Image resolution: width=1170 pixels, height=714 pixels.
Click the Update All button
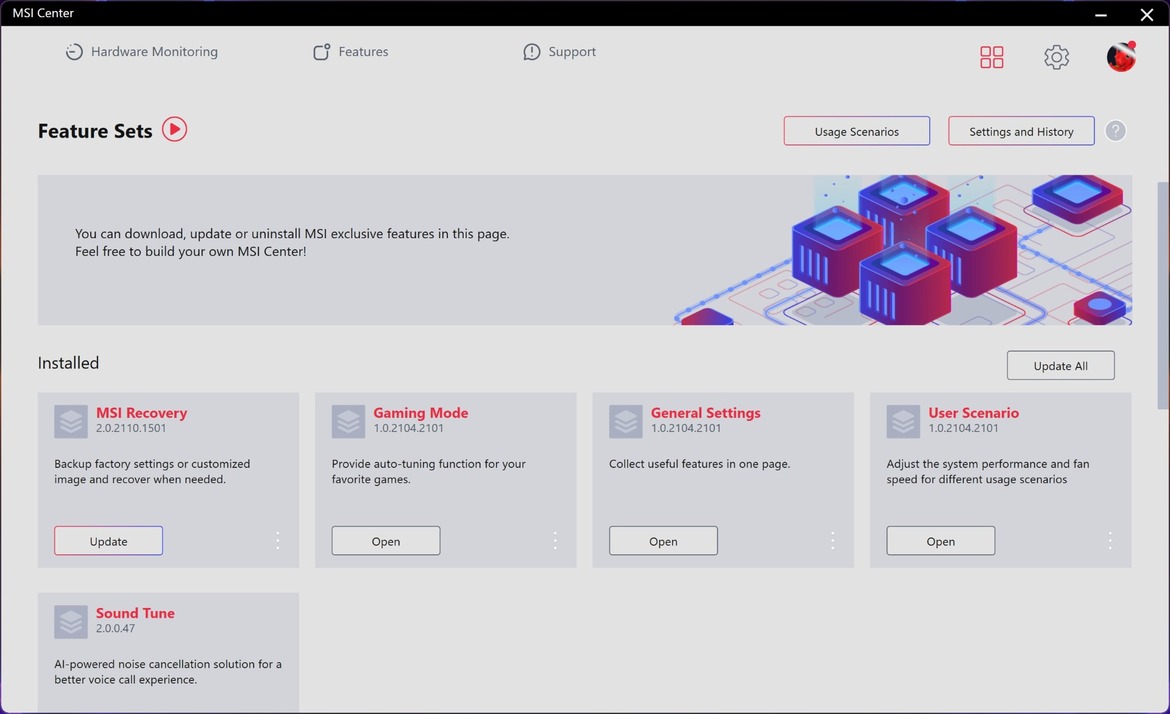(1060, 366)
